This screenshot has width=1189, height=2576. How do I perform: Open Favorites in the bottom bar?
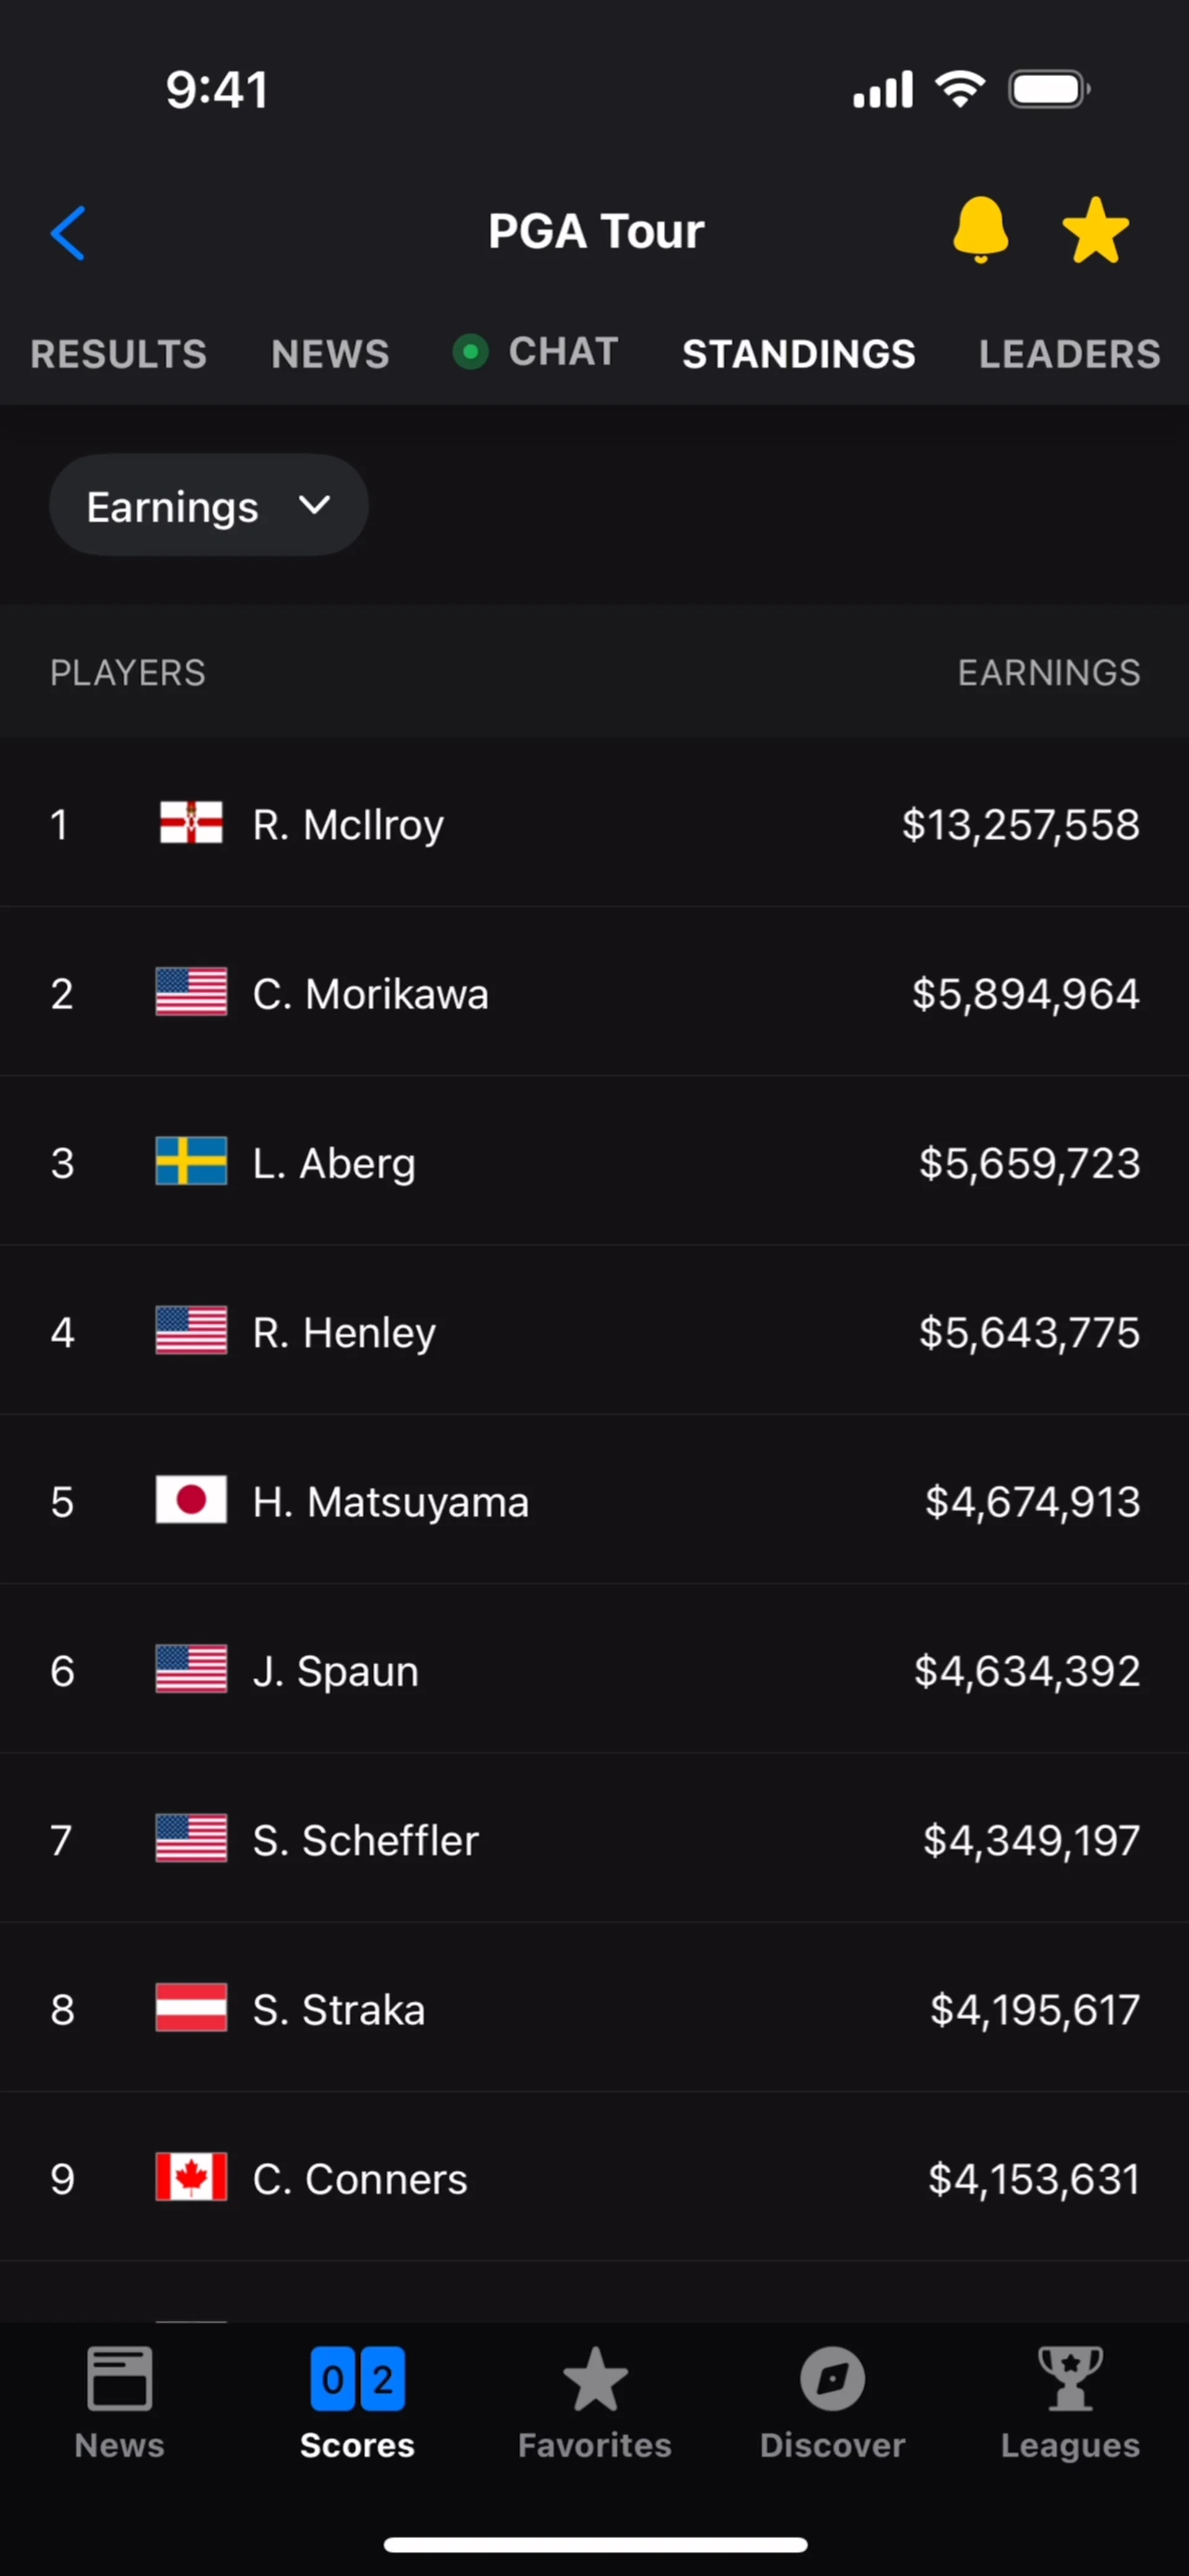[595, 2401]
